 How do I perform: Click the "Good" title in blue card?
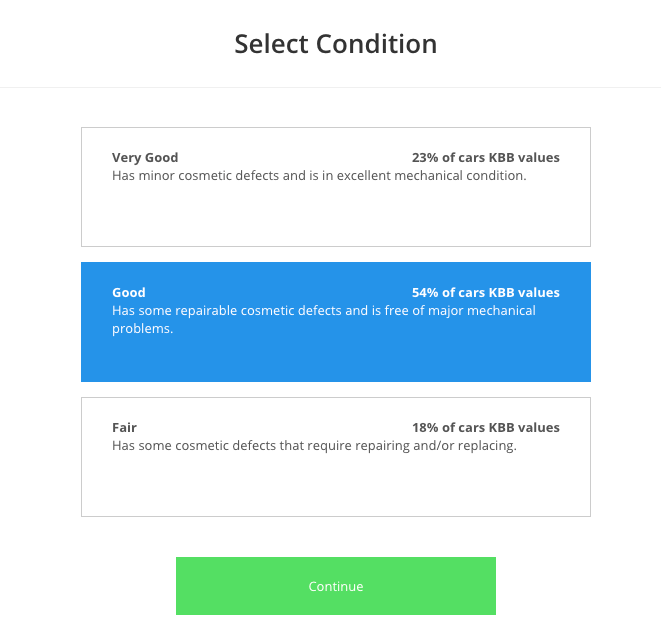pyautogui.click(x=129, y=292)
